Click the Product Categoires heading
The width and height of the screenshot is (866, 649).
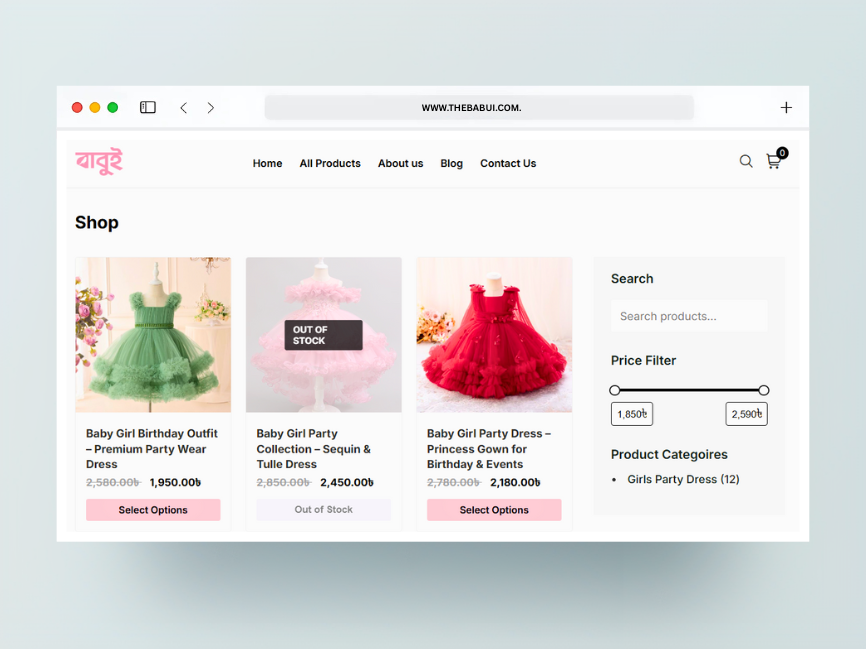(669, 454)
